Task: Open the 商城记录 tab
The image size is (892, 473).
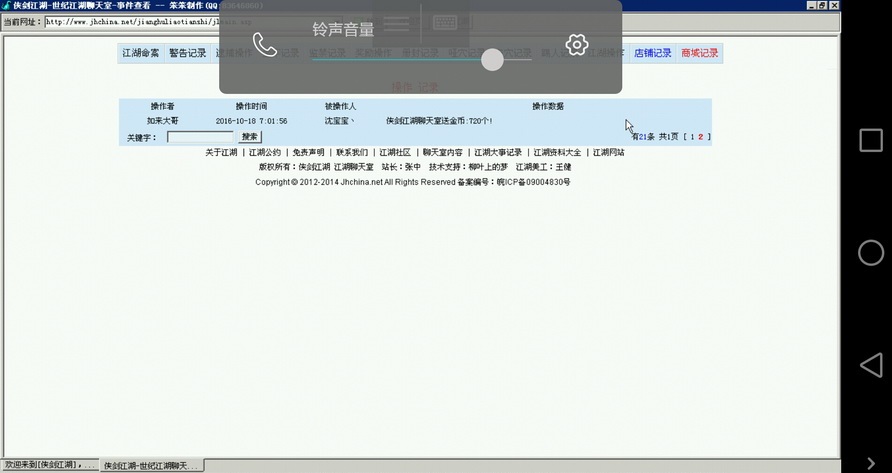Action: (x=699, y=53)
